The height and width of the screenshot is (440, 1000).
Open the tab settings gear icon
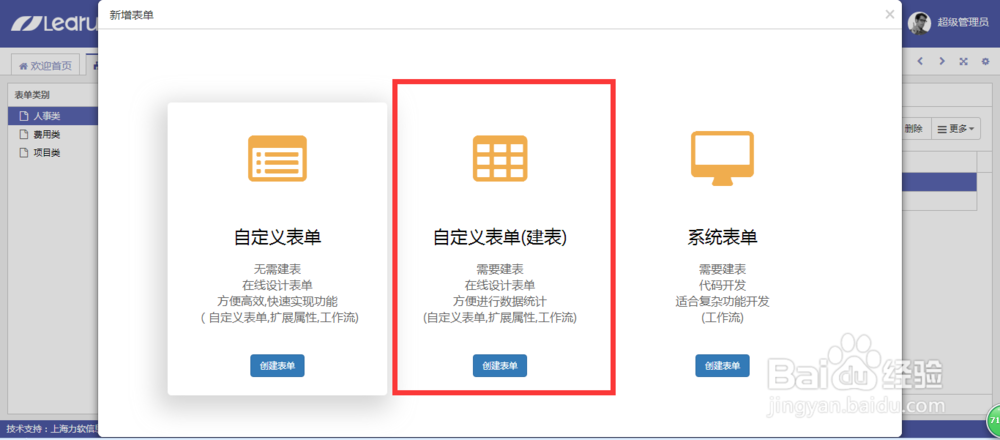click(x=985, y=61)
